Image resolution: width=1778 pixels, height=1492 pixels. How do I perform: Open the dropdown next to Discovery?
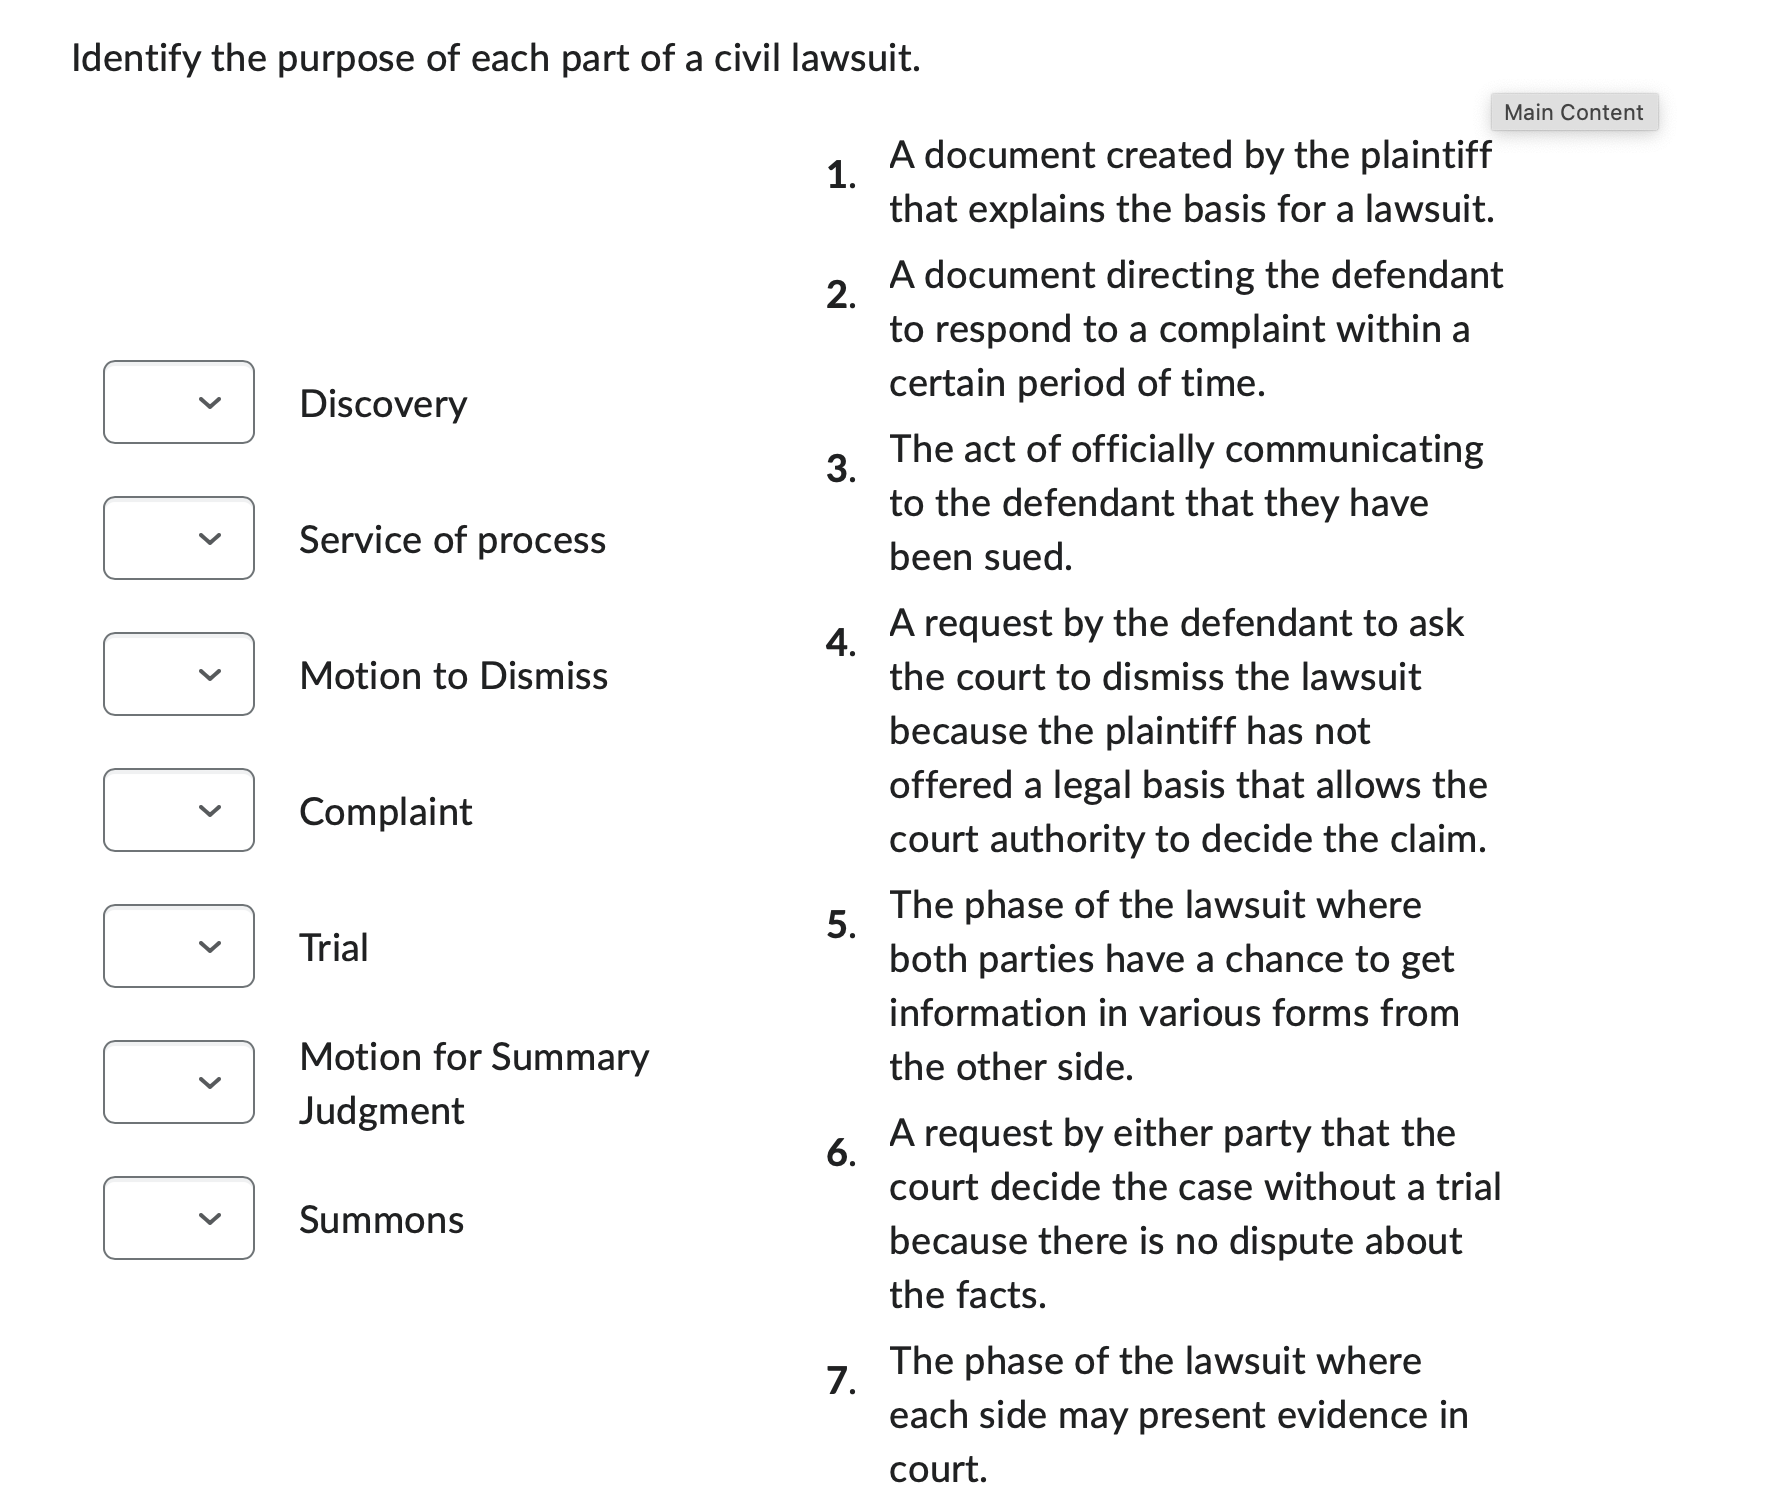[x=178, y=403]
